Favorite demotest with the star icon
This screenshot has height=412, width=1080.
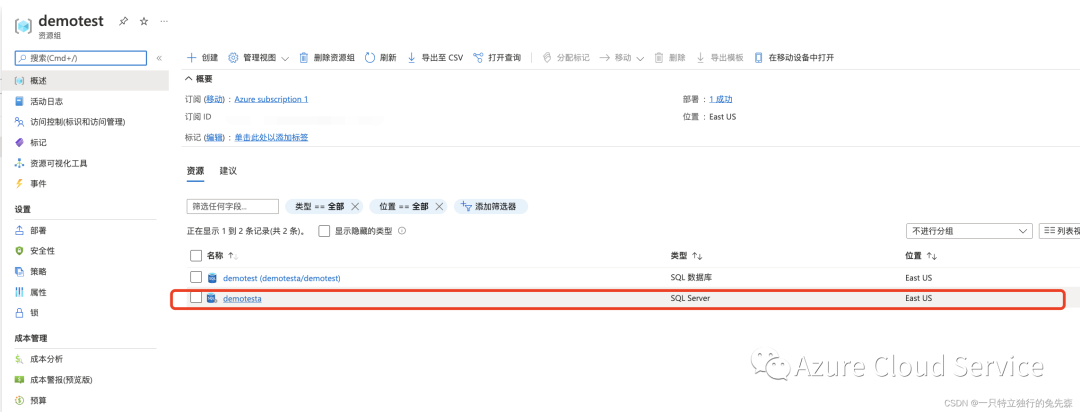[144, 21]
